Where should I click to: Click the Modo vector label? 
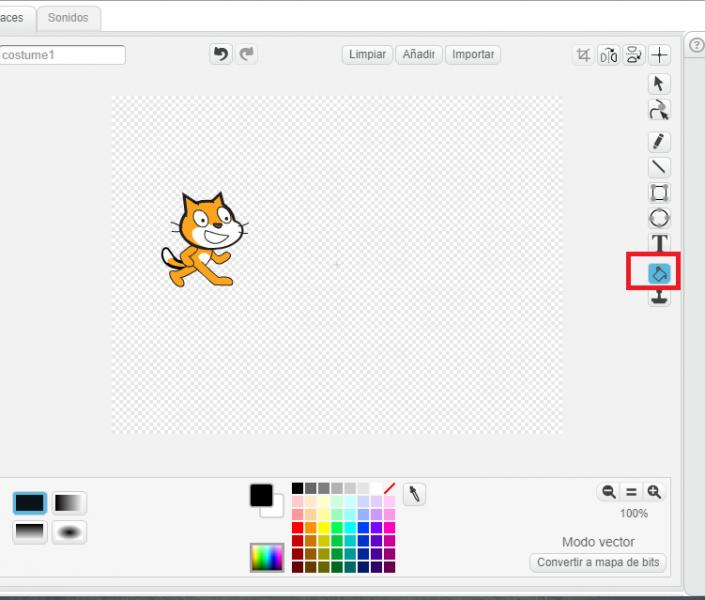click(598, 542)
